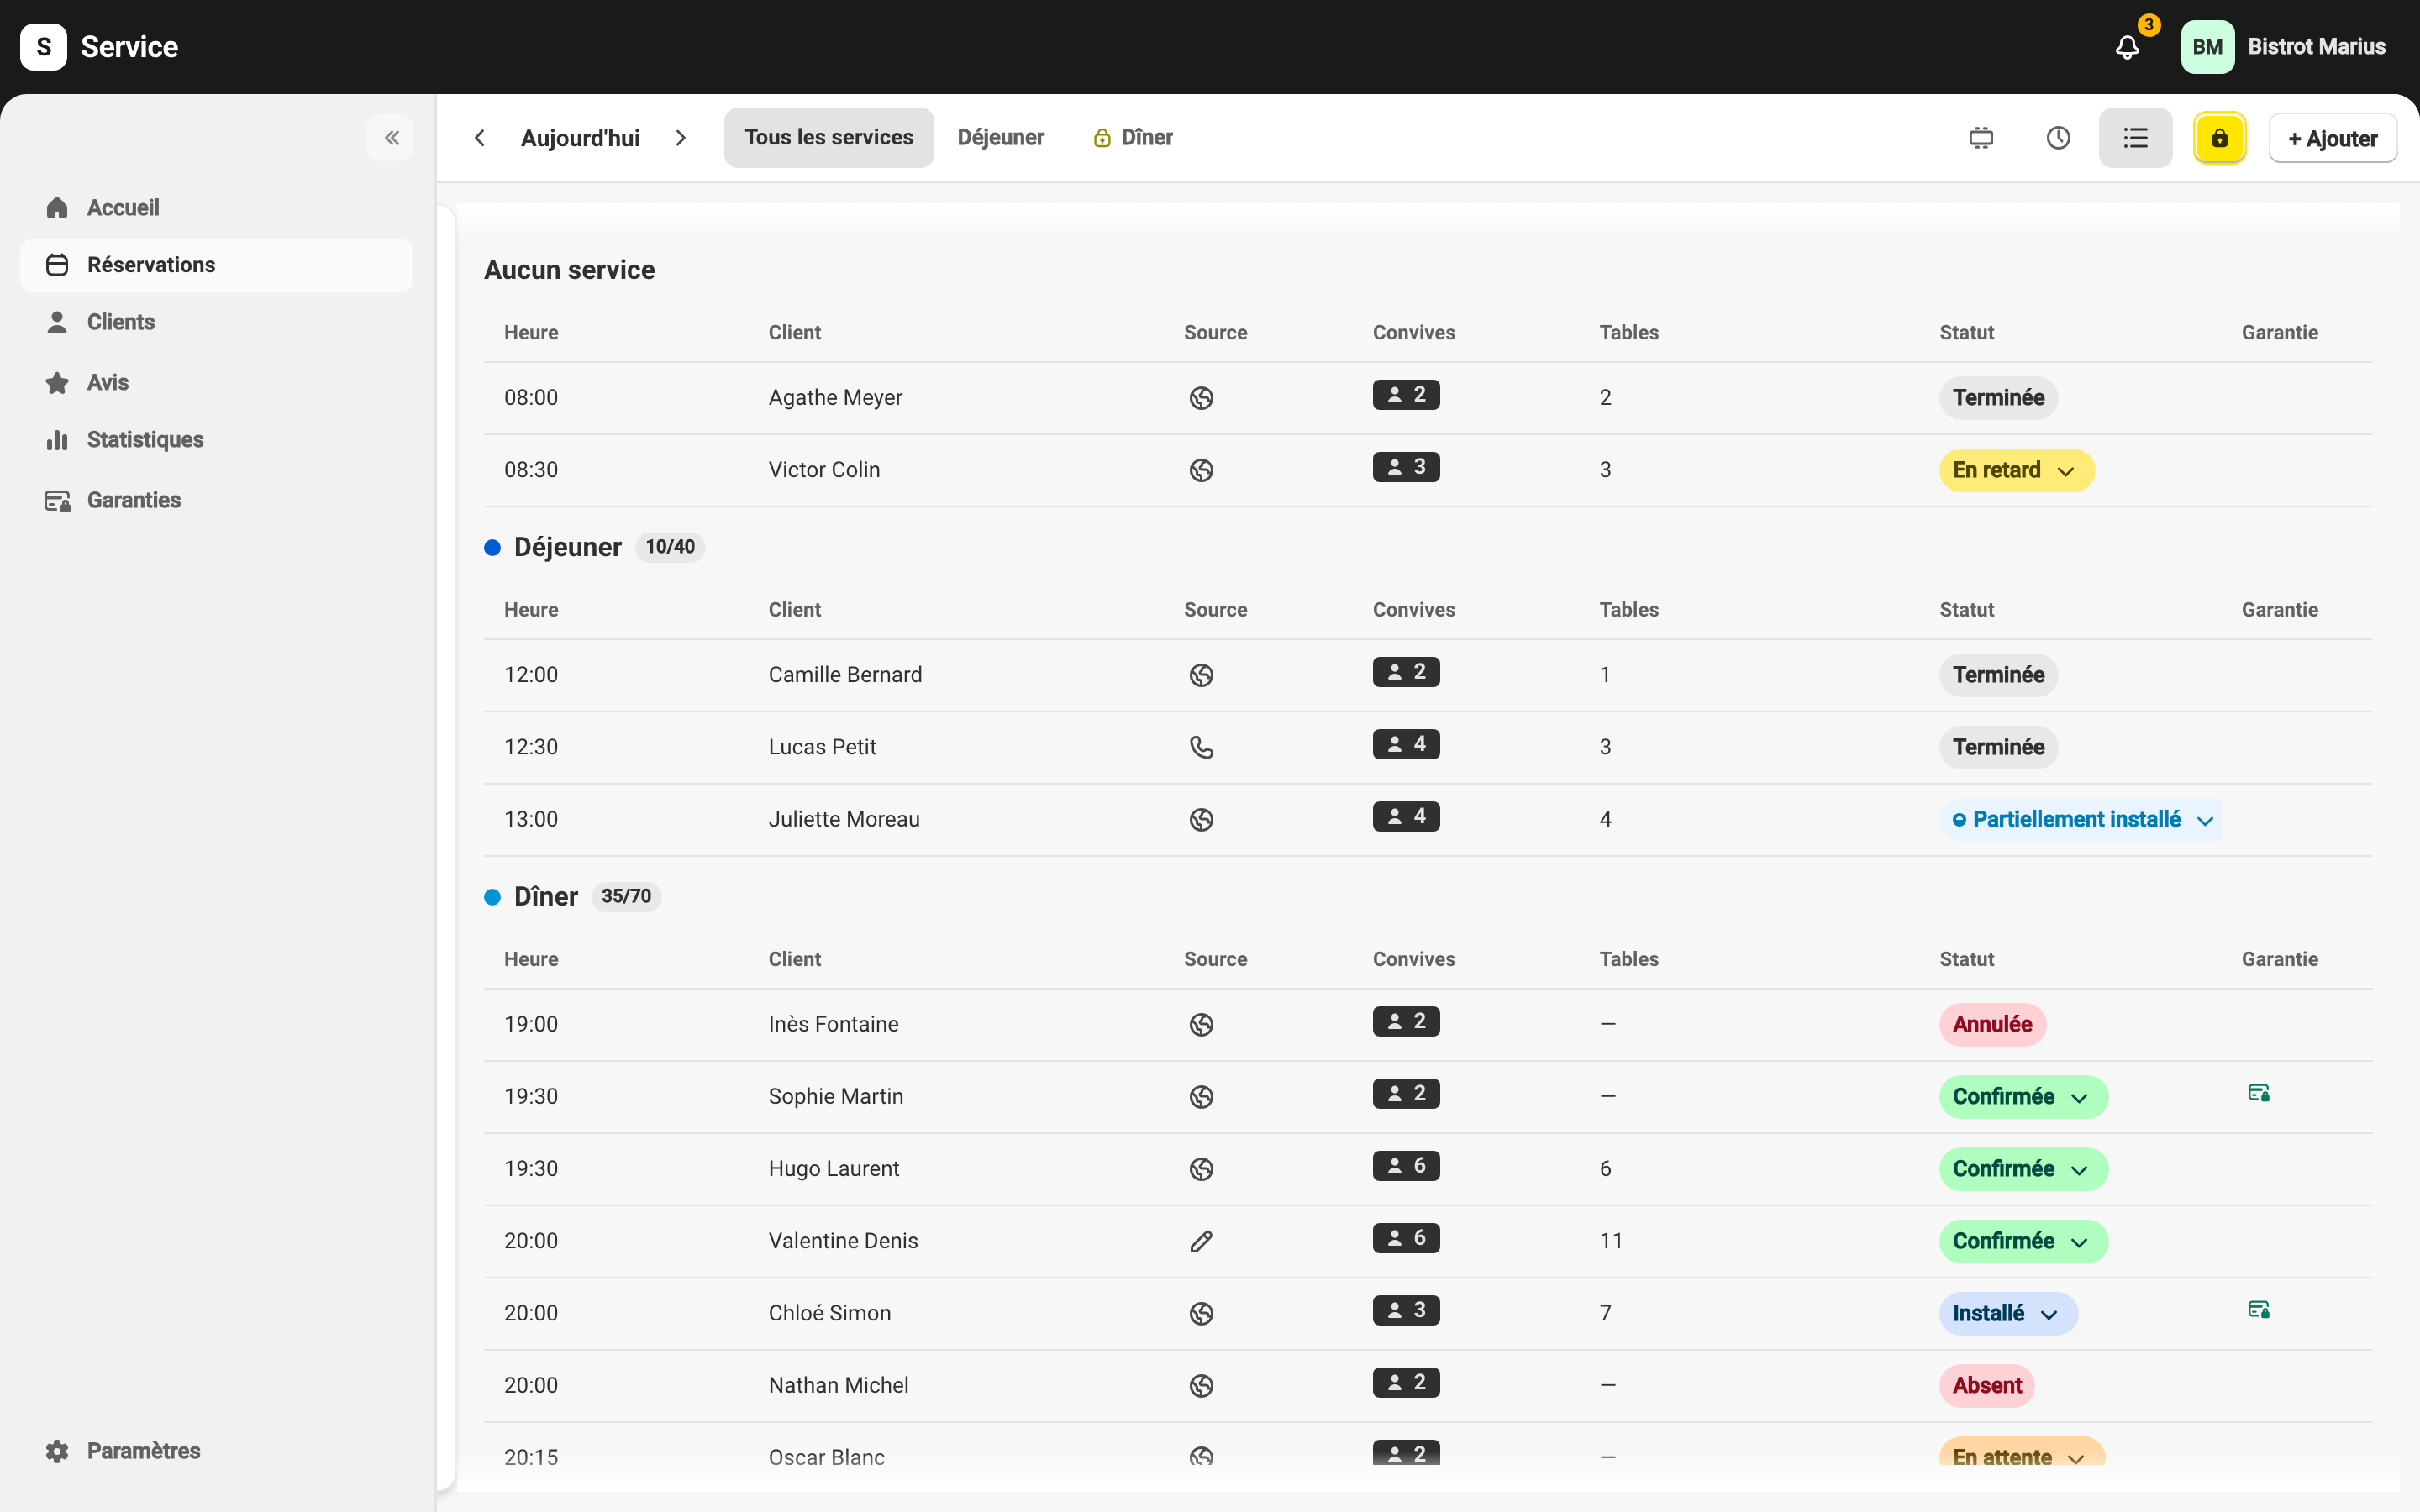Open Confirmée status dropdown for Hugo Laurent
This screenshot has height=1512, width=2420.
[2023, 1169]
